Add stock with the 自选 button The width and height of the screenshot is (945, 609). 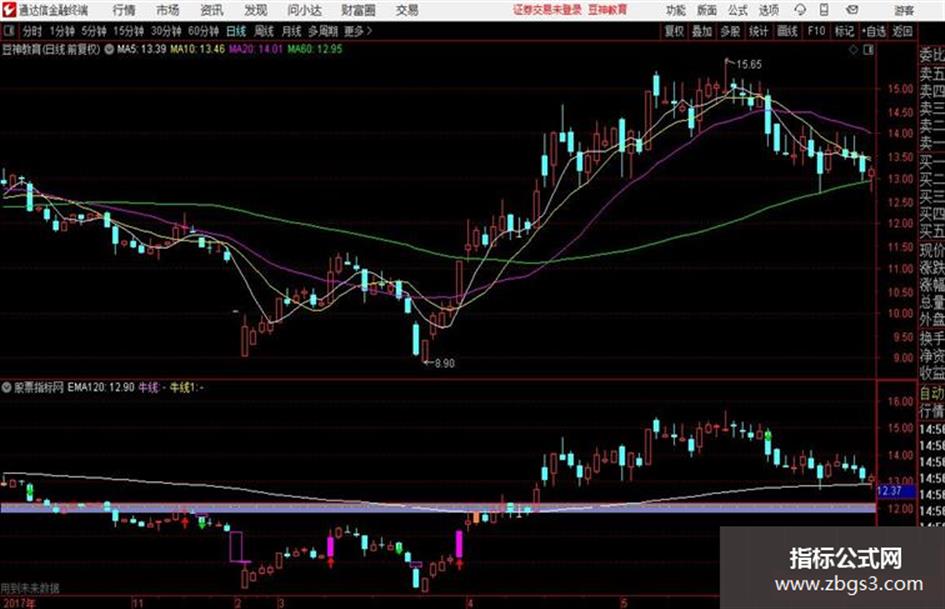(x=873, y=31)
